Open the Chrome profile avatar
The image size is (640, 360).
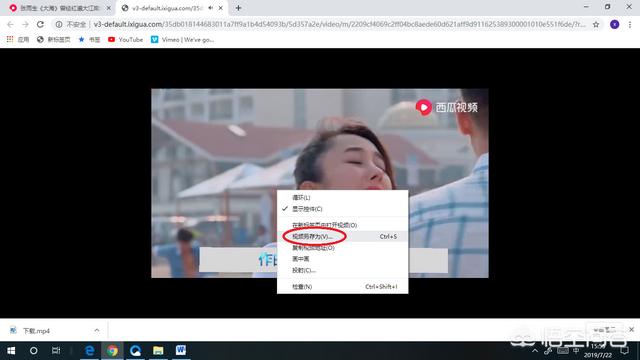614,24
